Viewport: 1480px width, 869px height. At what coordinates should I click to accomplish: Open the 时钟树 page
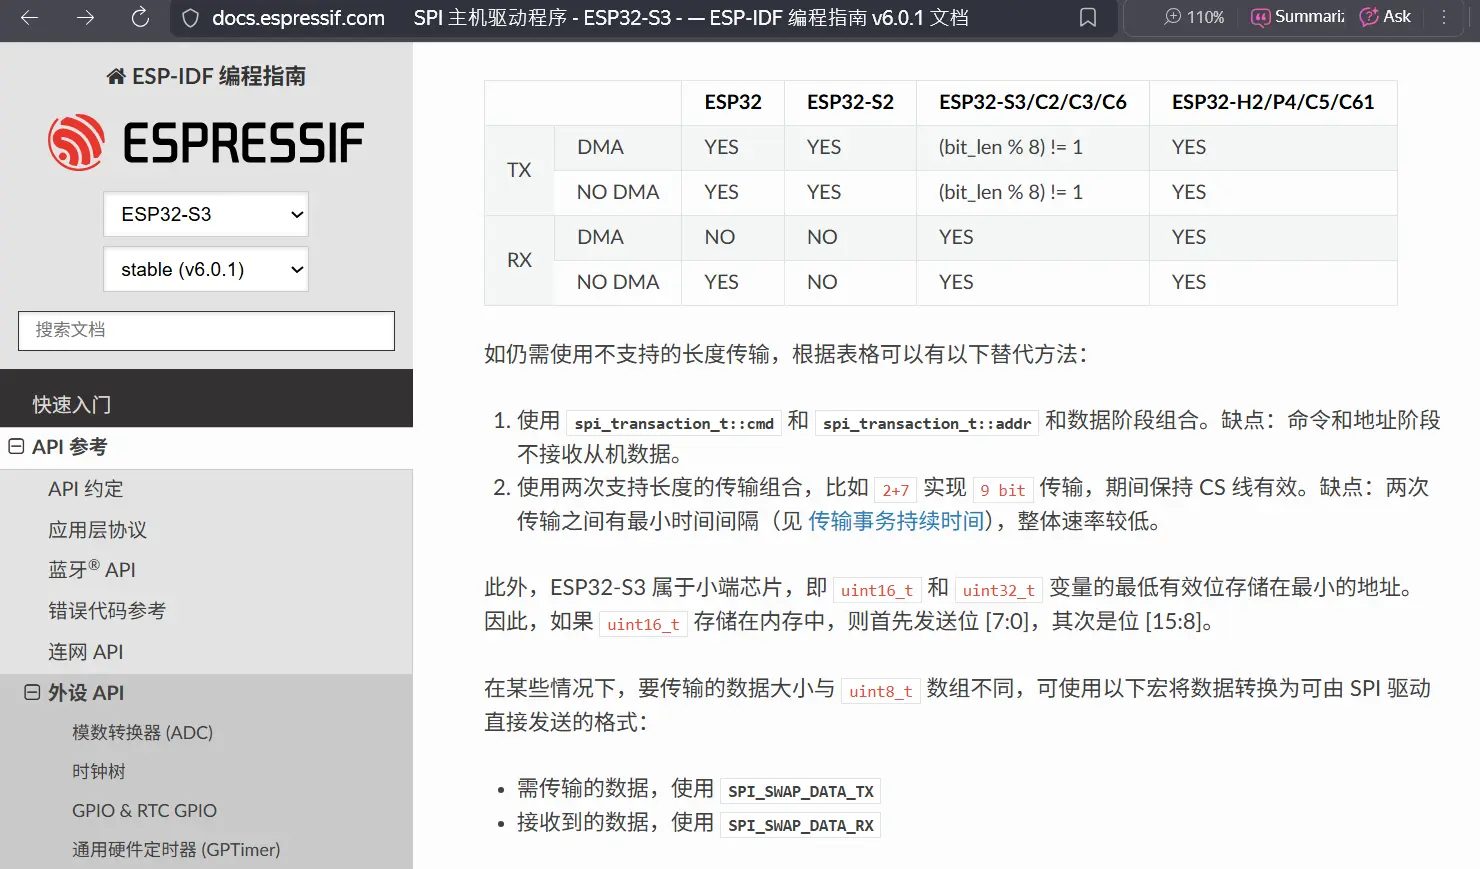(x=99, y=771)
